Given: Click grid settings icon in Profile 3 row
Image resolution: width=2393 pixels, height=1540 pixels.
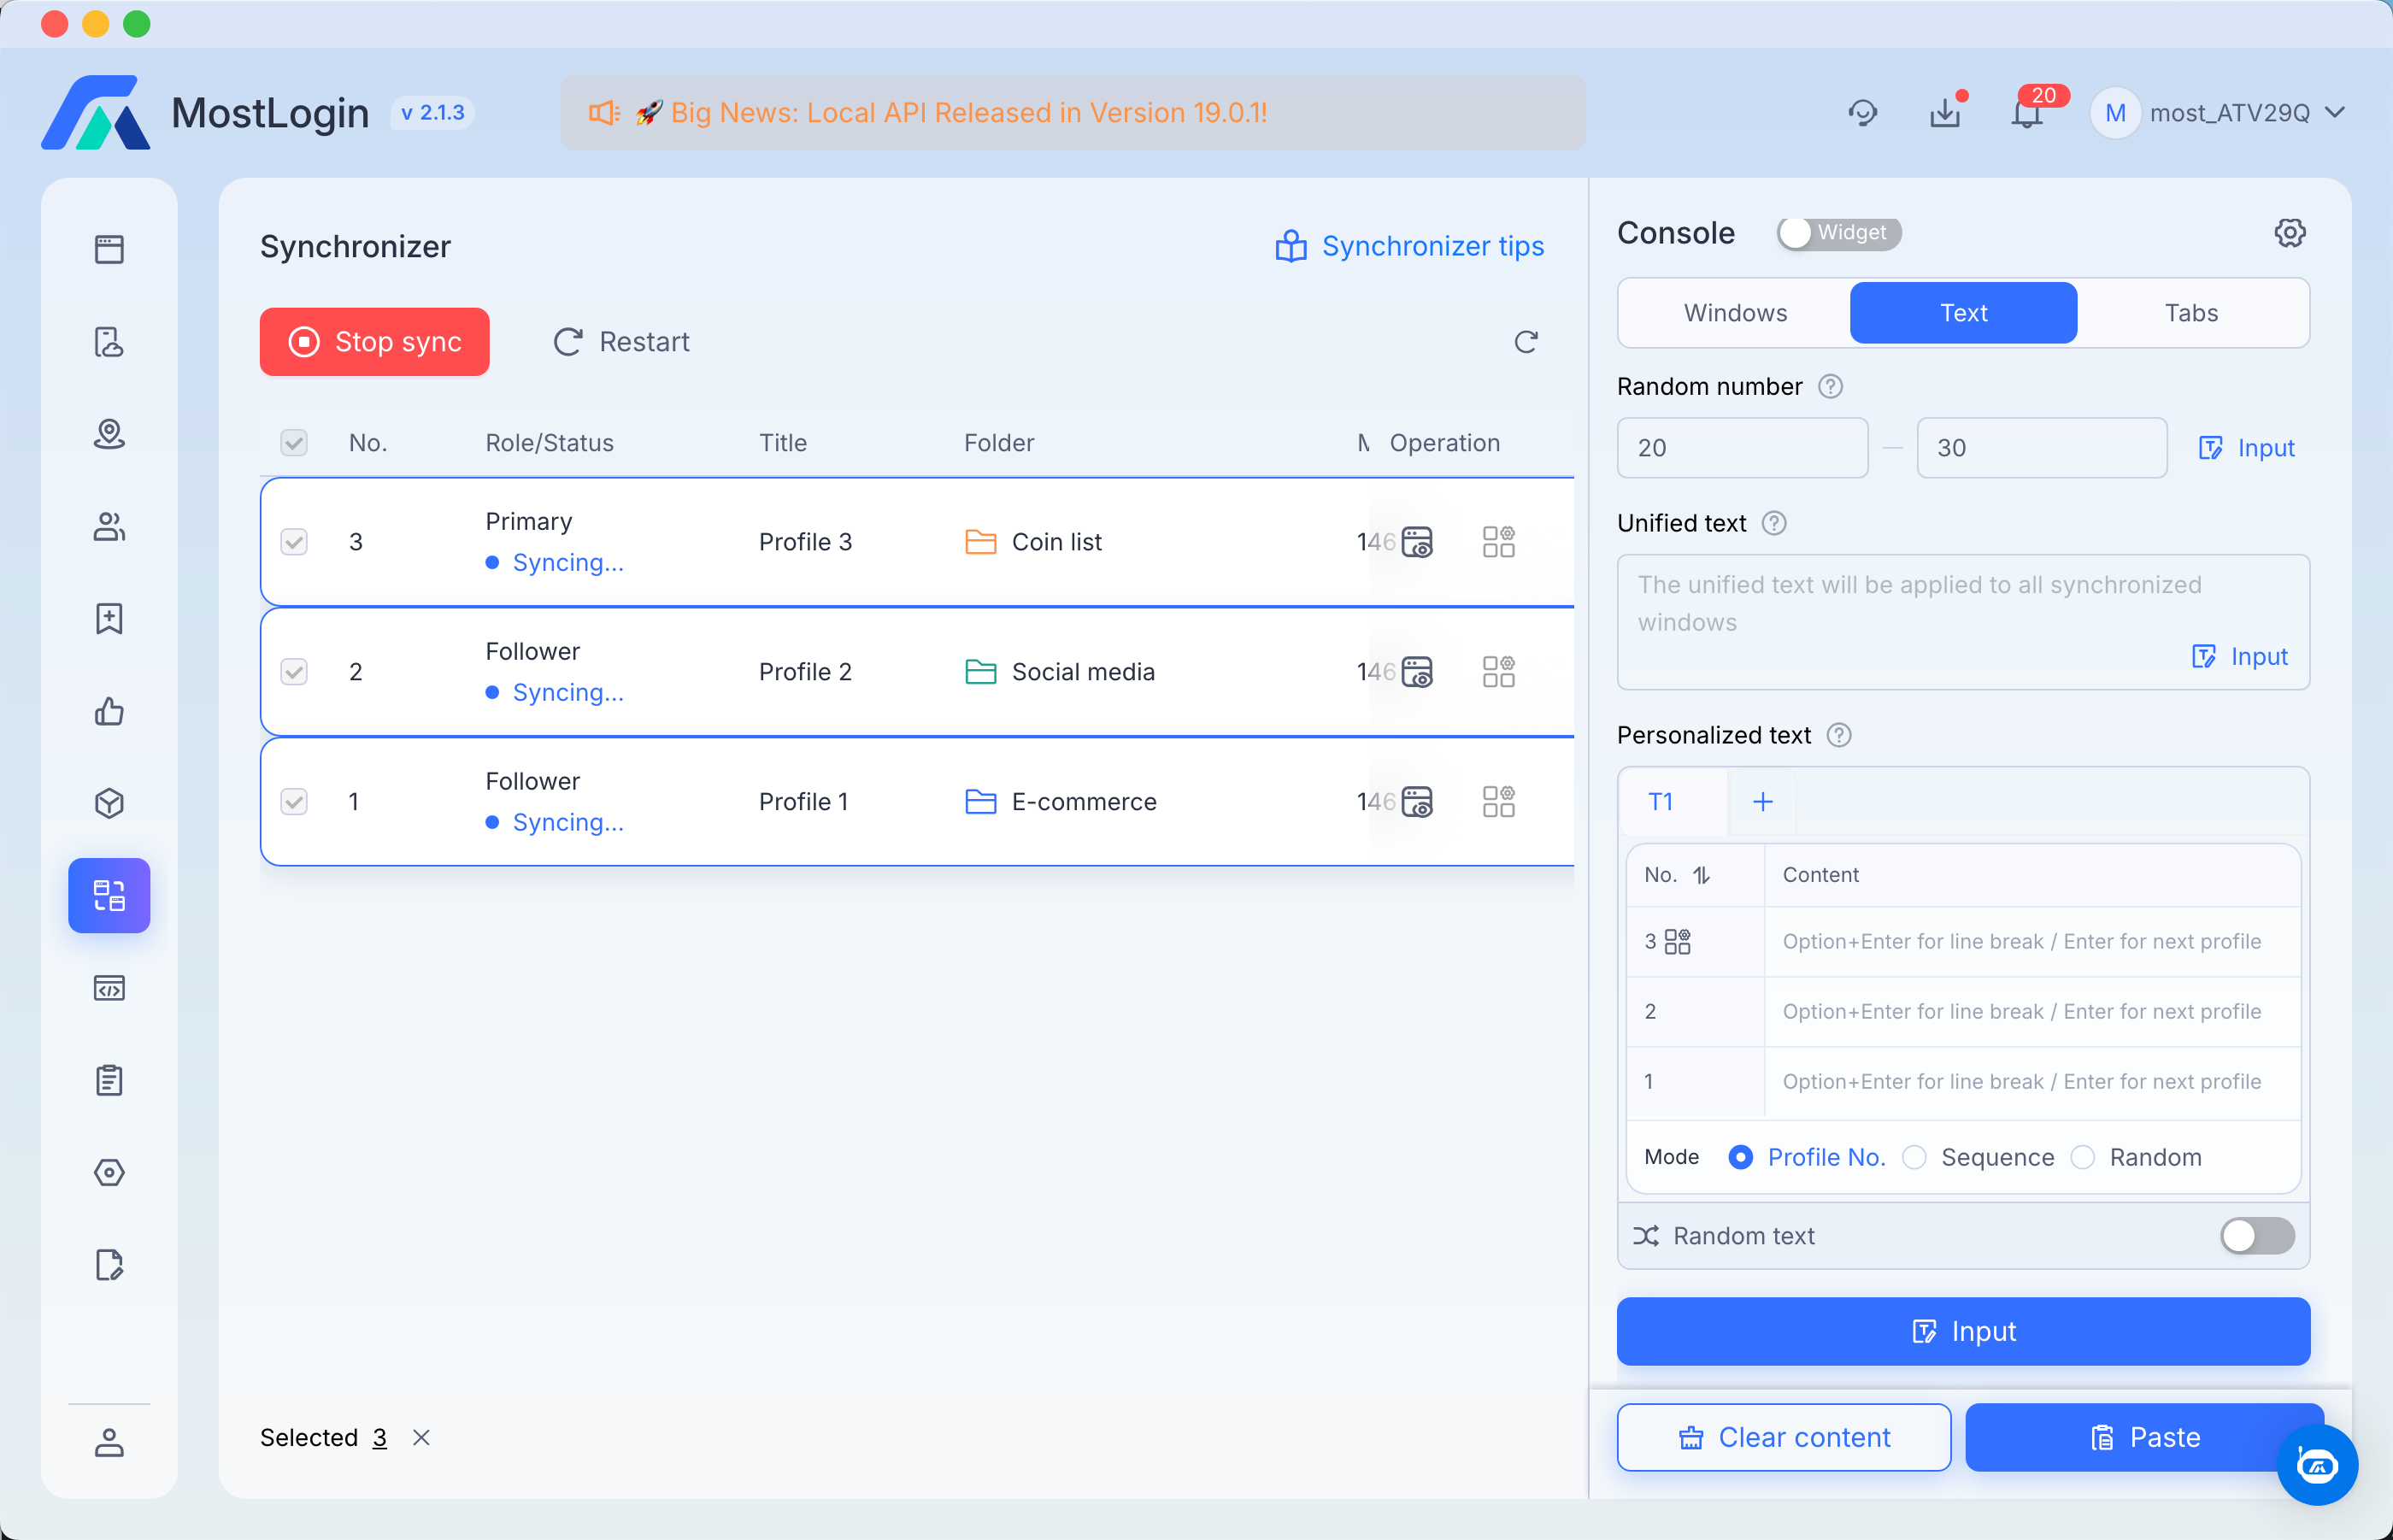Looking at the screenshot, I should pos(1499,542).
